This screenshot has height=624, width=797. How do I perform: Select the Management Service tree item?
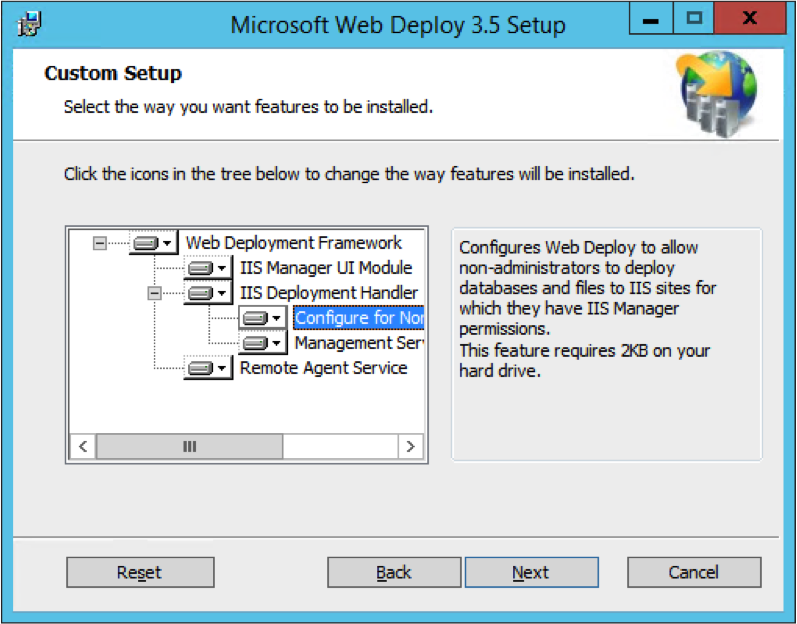pyautogui.click(x=359, y=343)
